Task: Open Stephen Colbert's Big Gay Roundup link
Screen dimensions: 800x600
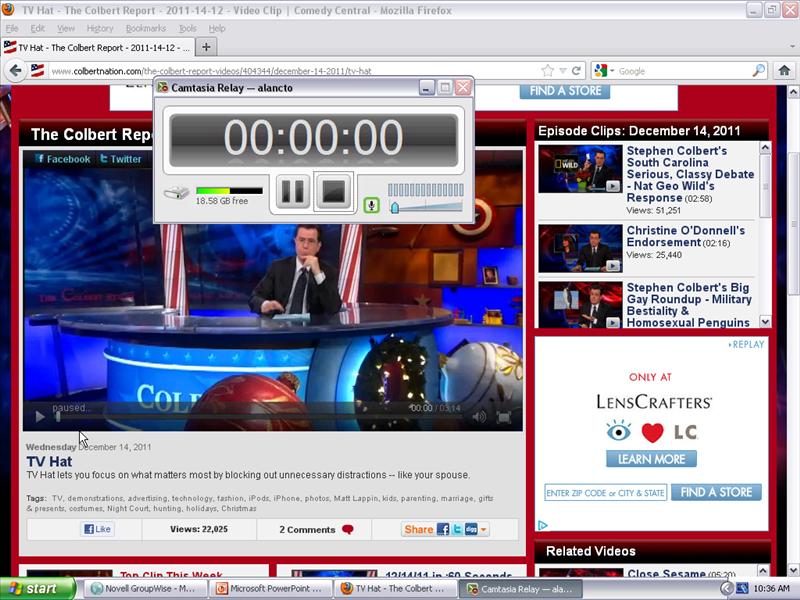Action: click(689, 305)
